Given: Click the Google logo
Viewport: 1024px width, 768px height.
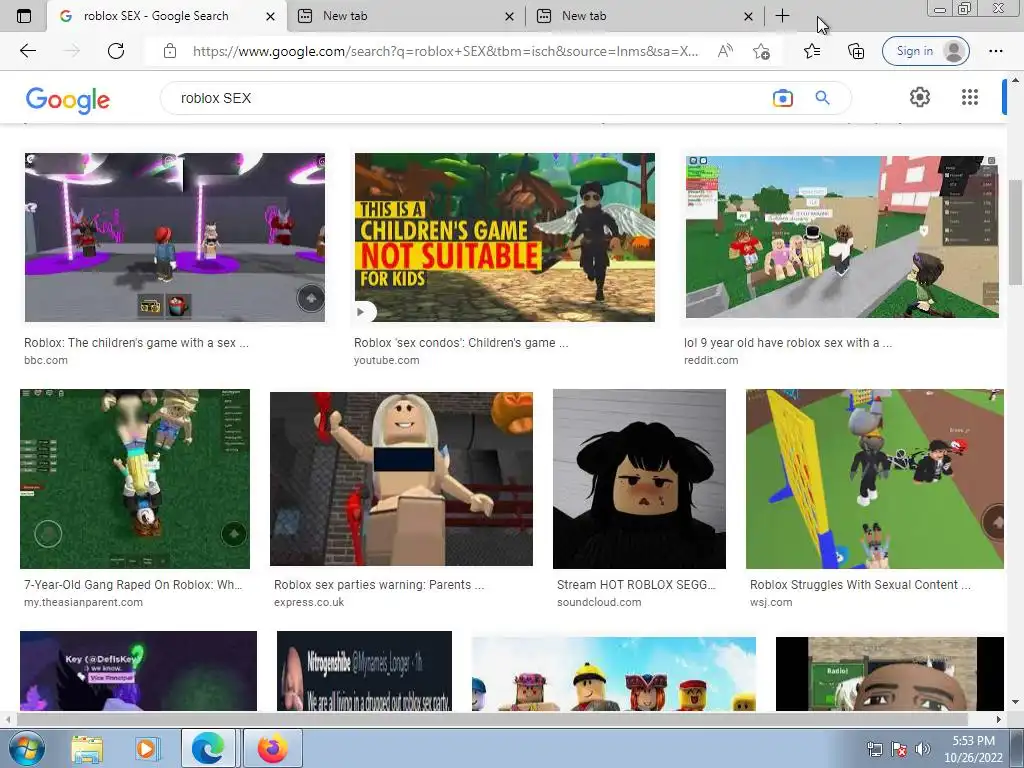Looking at the screenshot, I should click(68, 100).
